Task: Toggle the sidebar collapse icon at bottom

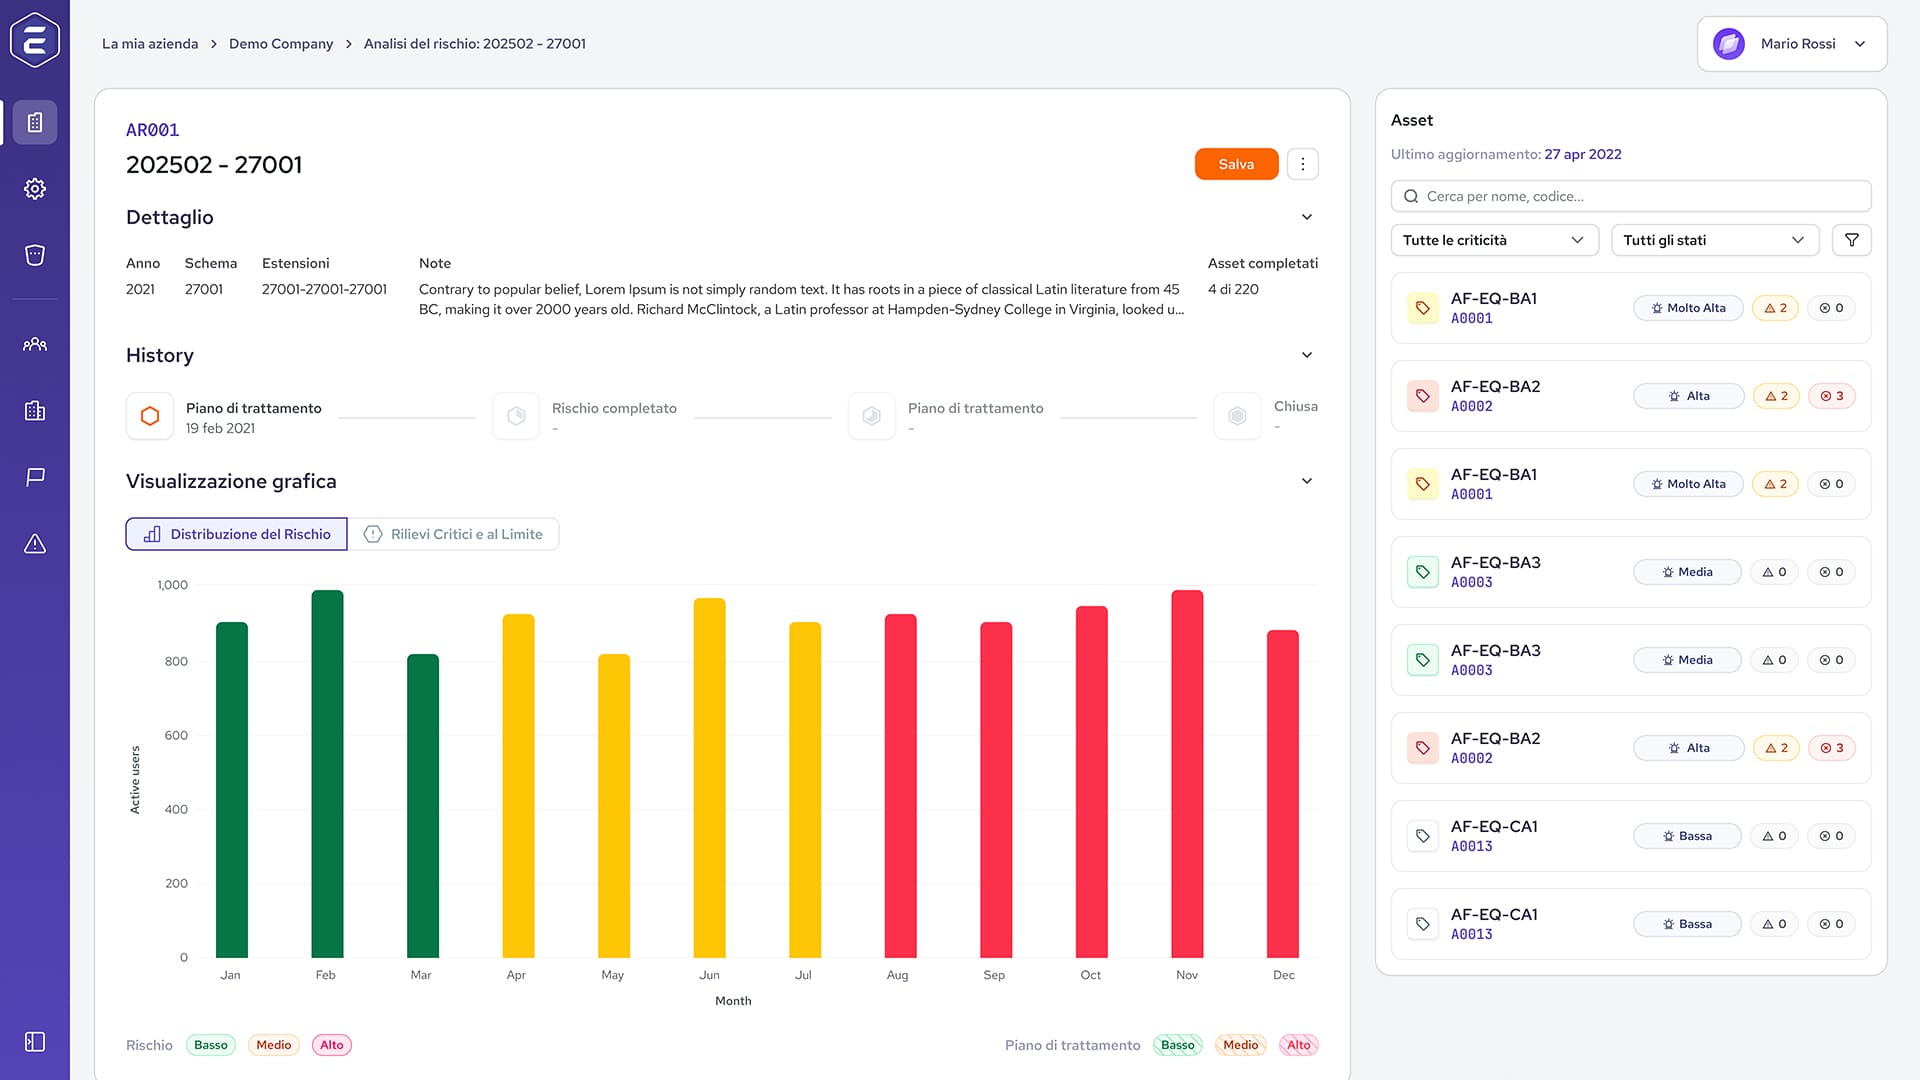Action: (35, 1042)
